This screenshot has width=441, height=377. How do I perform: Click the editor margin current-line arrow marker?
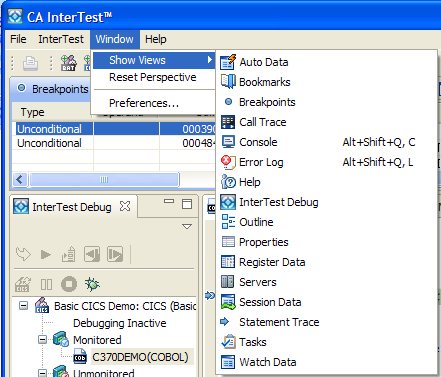tap(210, 295)
